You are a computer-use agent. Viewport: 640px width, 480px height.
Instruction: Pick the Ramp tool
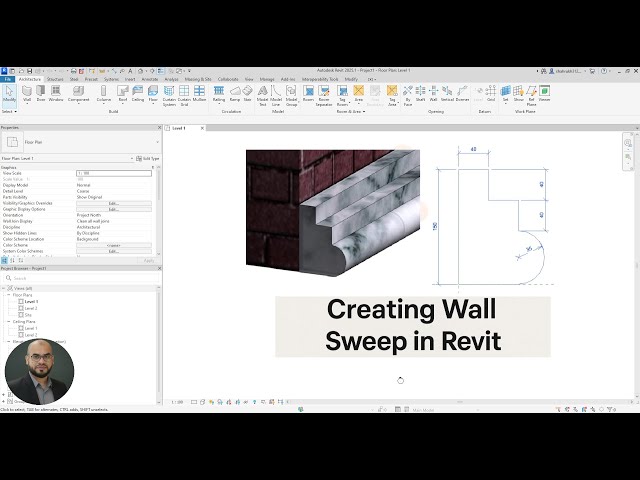[235, 94]
